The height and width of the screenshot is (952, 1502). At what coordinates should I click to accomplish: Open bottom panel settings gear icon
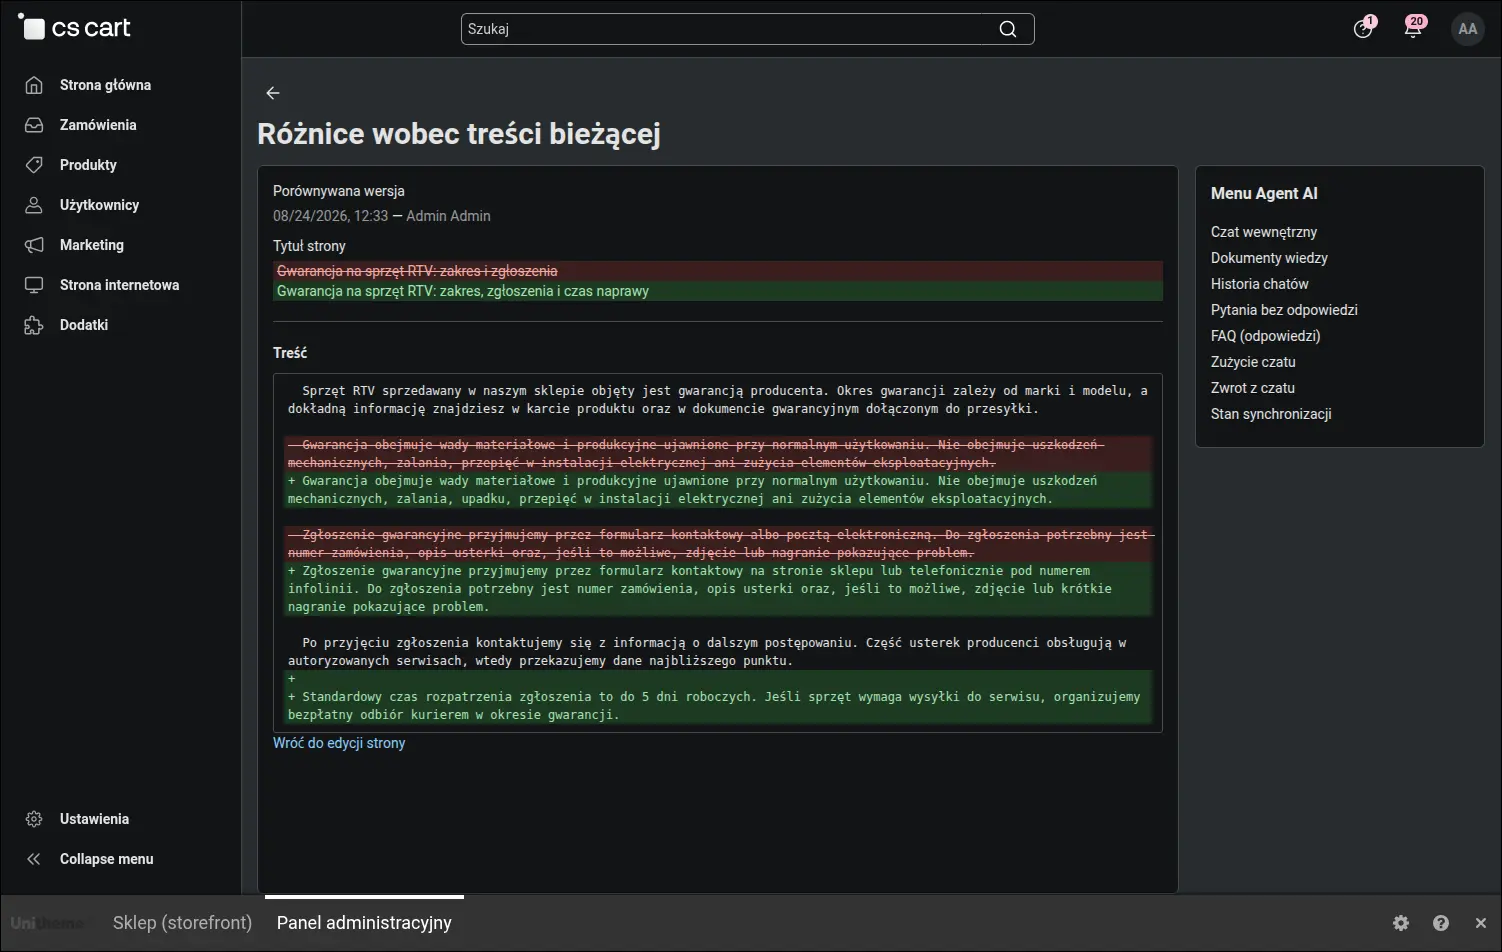[1401, 923]
